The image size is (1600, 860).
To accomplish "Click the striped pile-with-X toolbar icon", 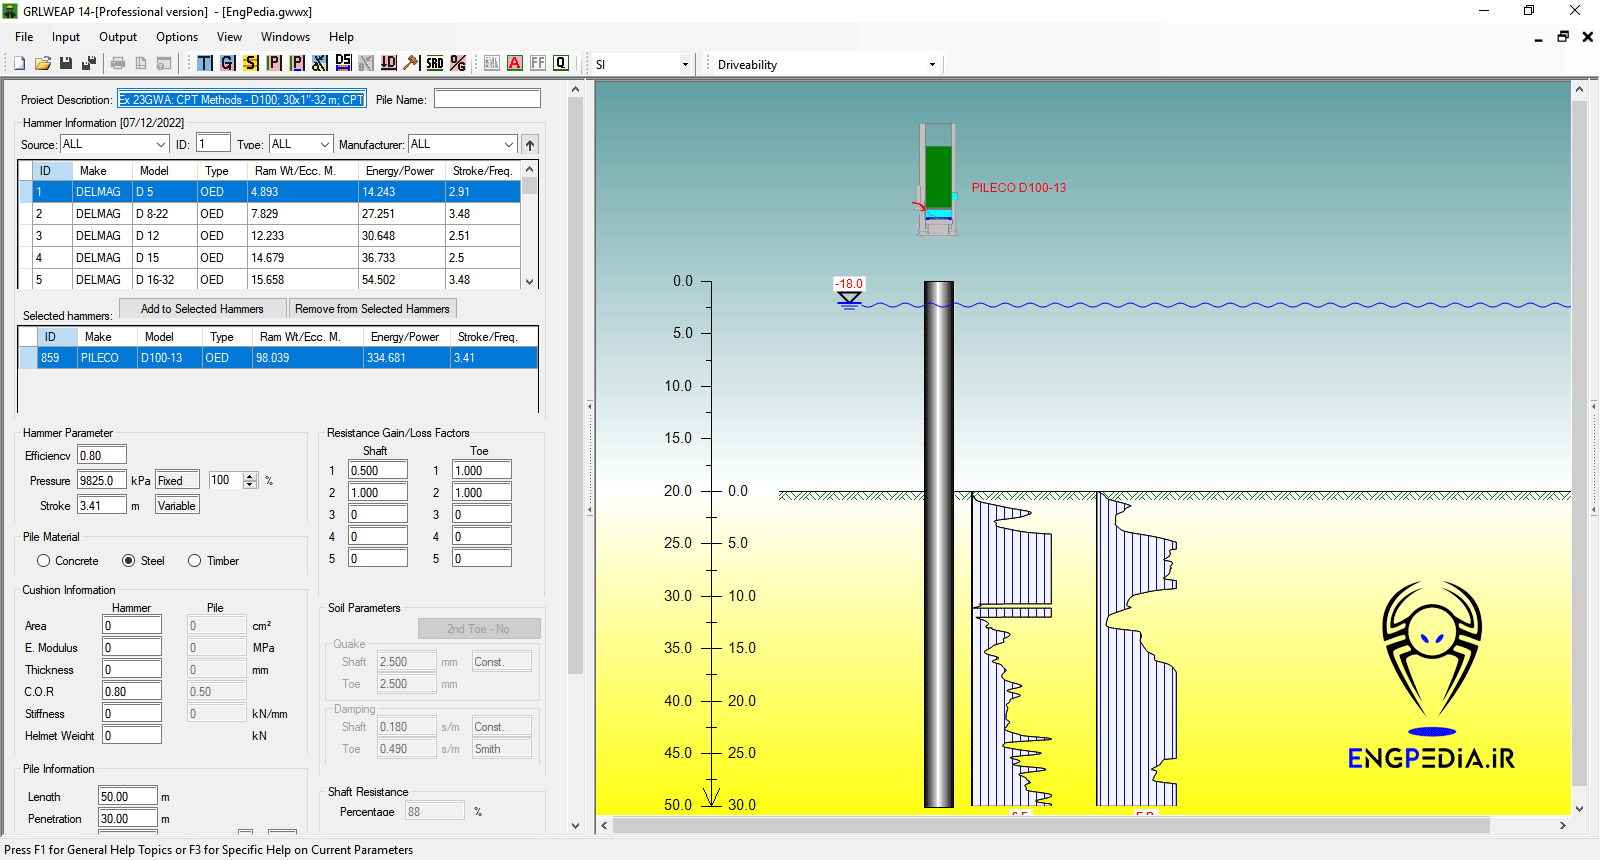I will [320, 63].
